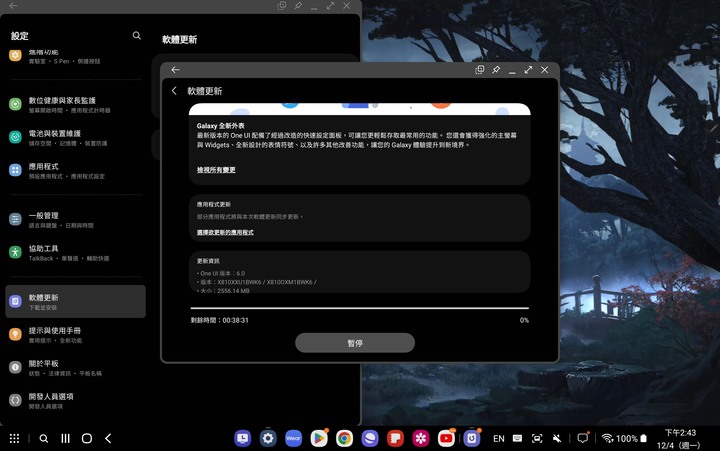The width and height of the screenshot is (720, 451).
Task: Open Accessibility (協助工具) settings
Action: 75,253
